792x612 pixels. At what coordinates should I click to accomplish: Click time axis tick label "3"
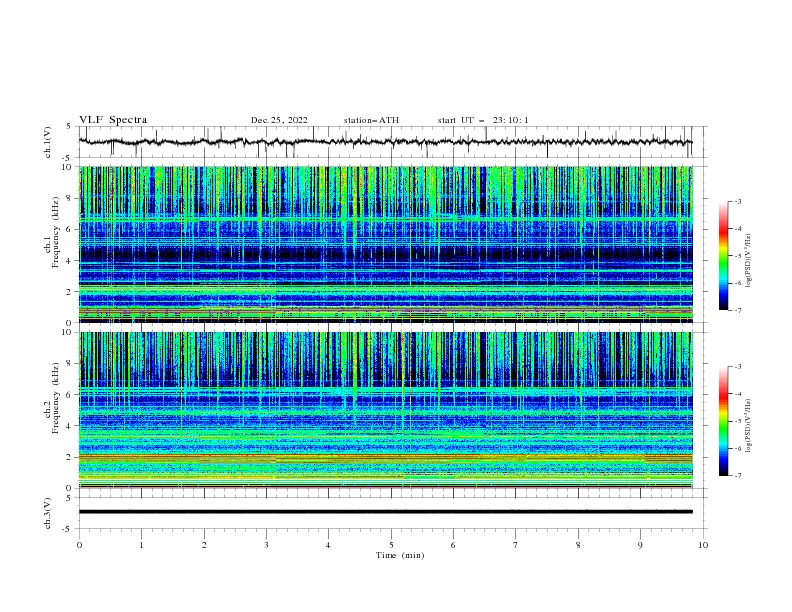click(266, 545)
